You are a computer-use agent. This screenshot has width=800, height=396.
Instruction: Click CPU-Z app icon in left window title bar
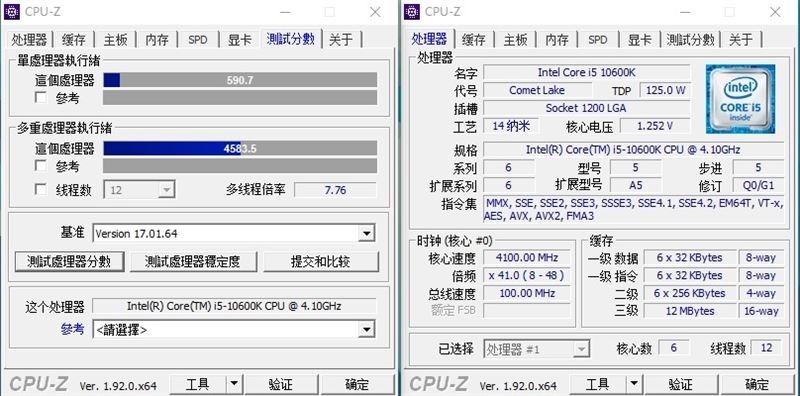(x=12, y=11)
